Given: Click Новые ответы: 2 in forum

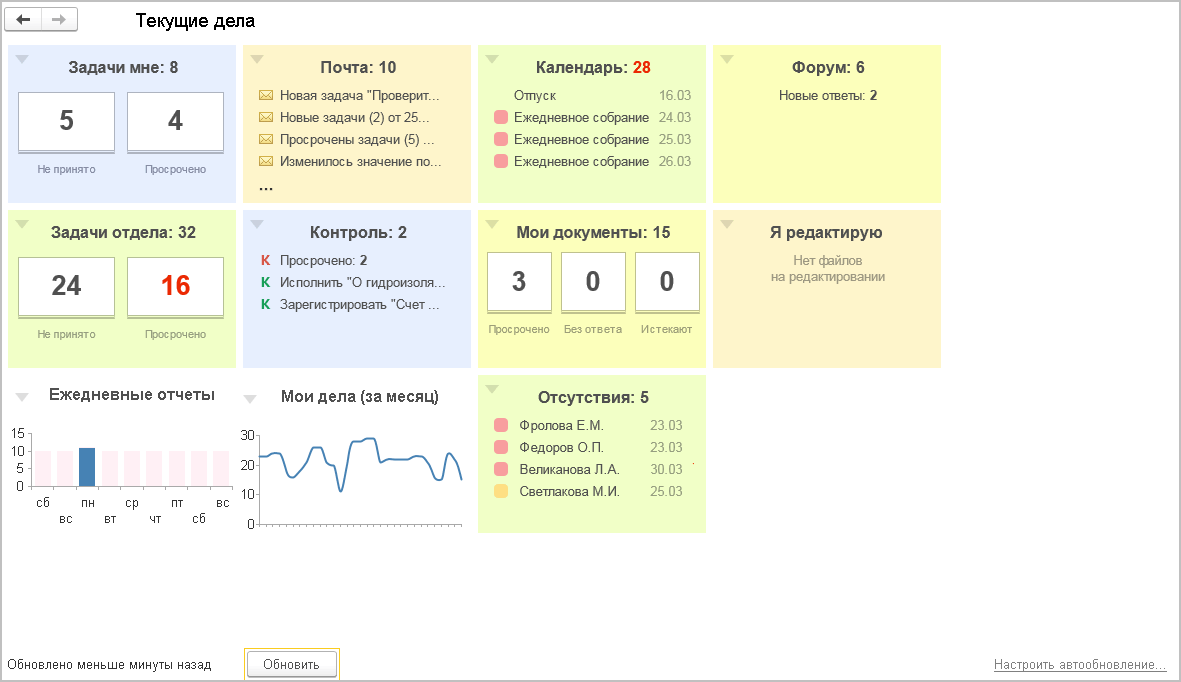Looking at the screenshot, I should pyautogui.click(x=828, y=96).
